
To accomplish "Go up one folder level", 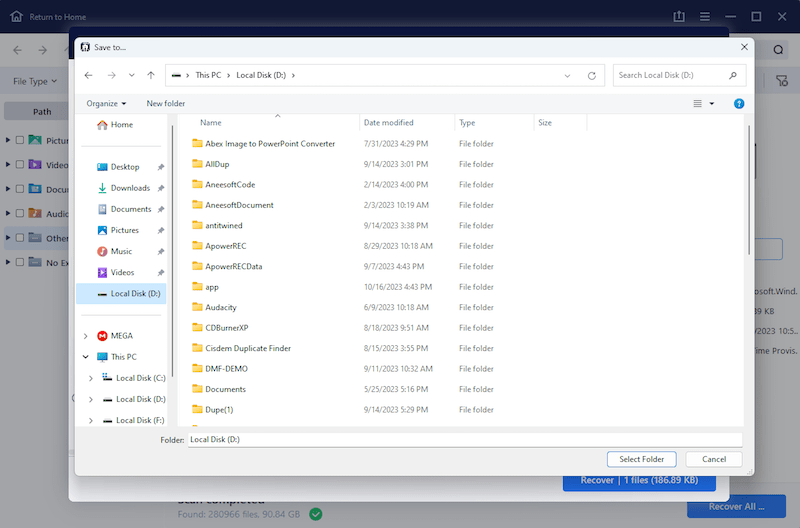I will [151, 76].
